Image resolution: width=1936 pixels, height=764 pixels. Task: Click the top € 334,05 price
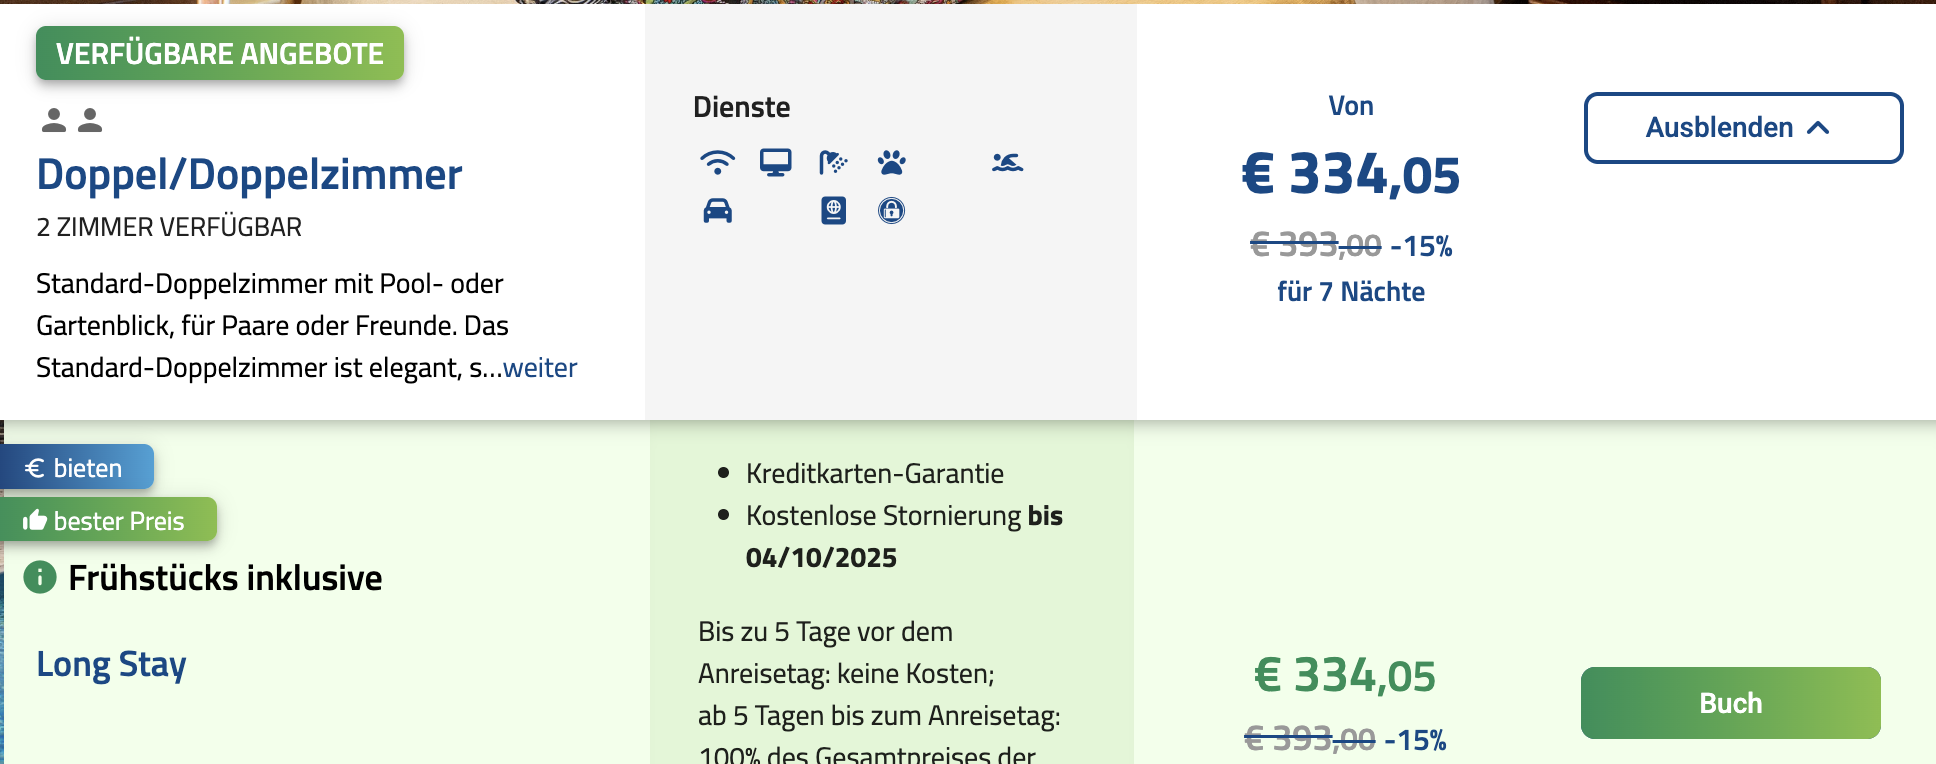click(x=1350, y=175)
